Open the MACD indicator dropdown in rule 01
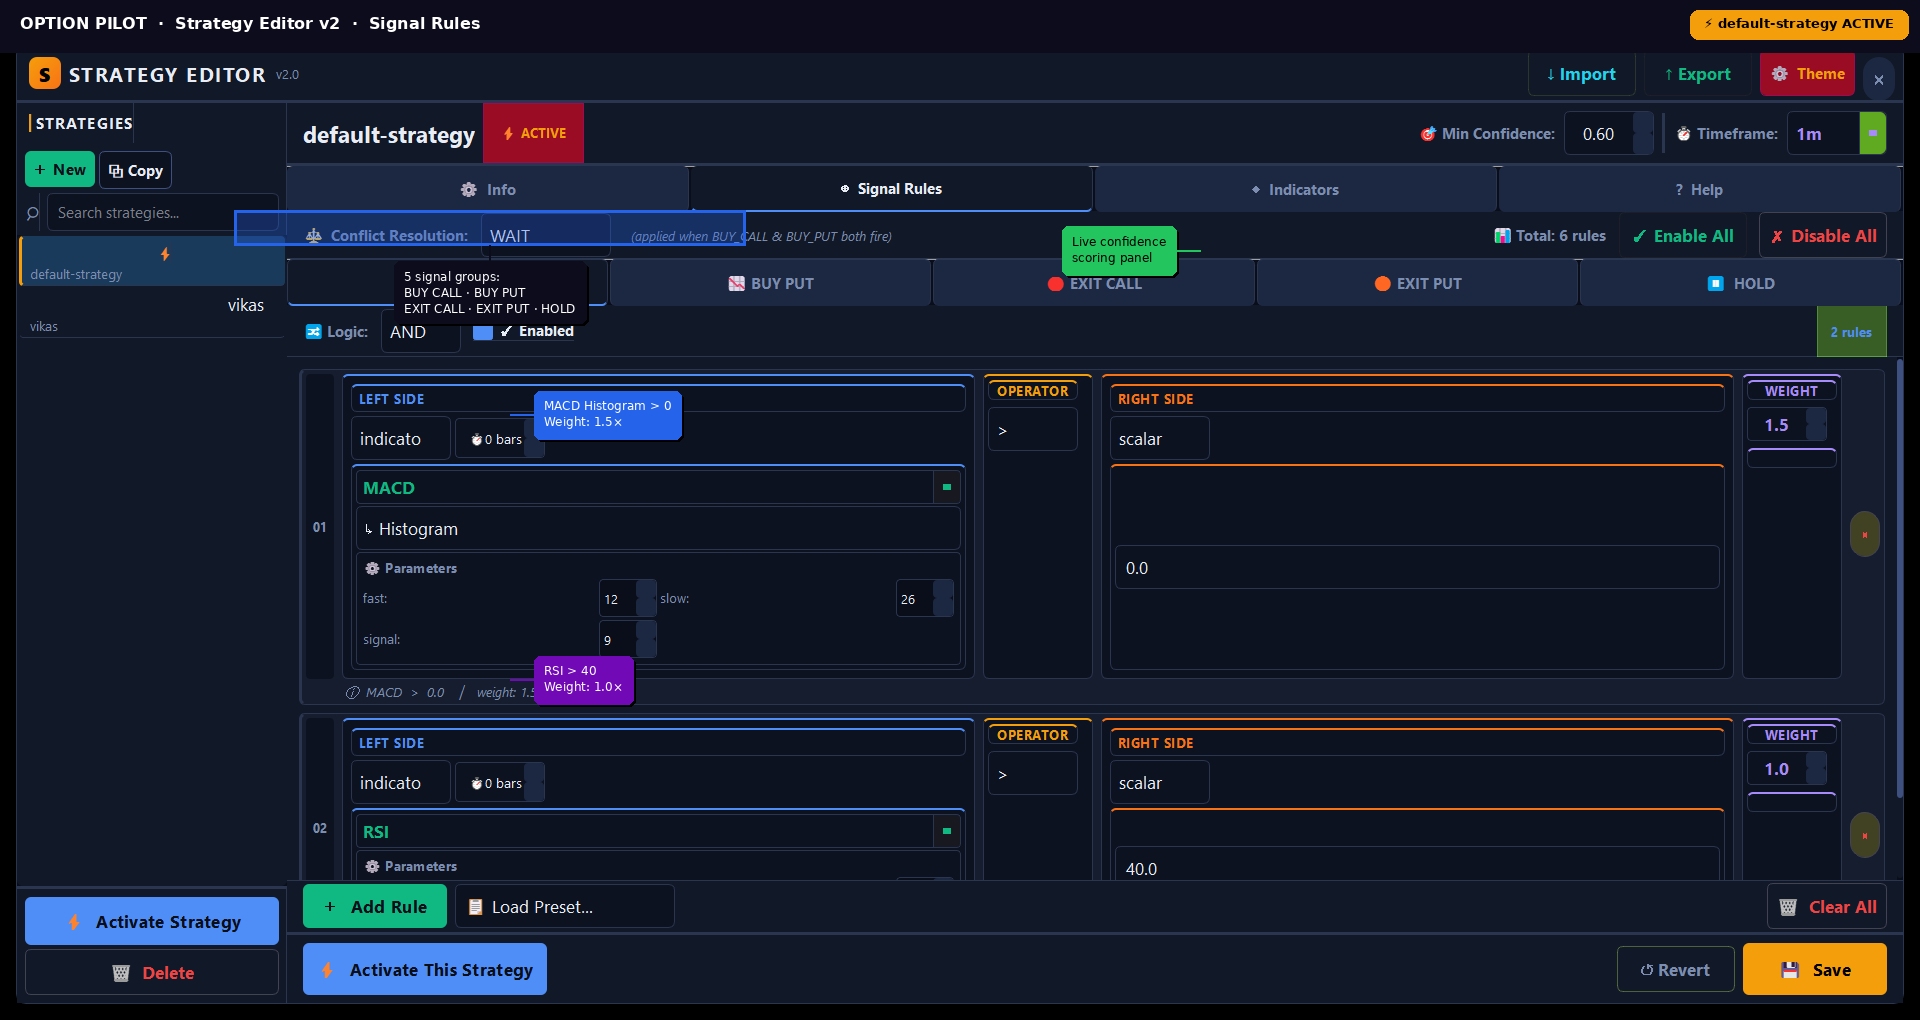1920x1020 pixels. (x=658, y=488)
